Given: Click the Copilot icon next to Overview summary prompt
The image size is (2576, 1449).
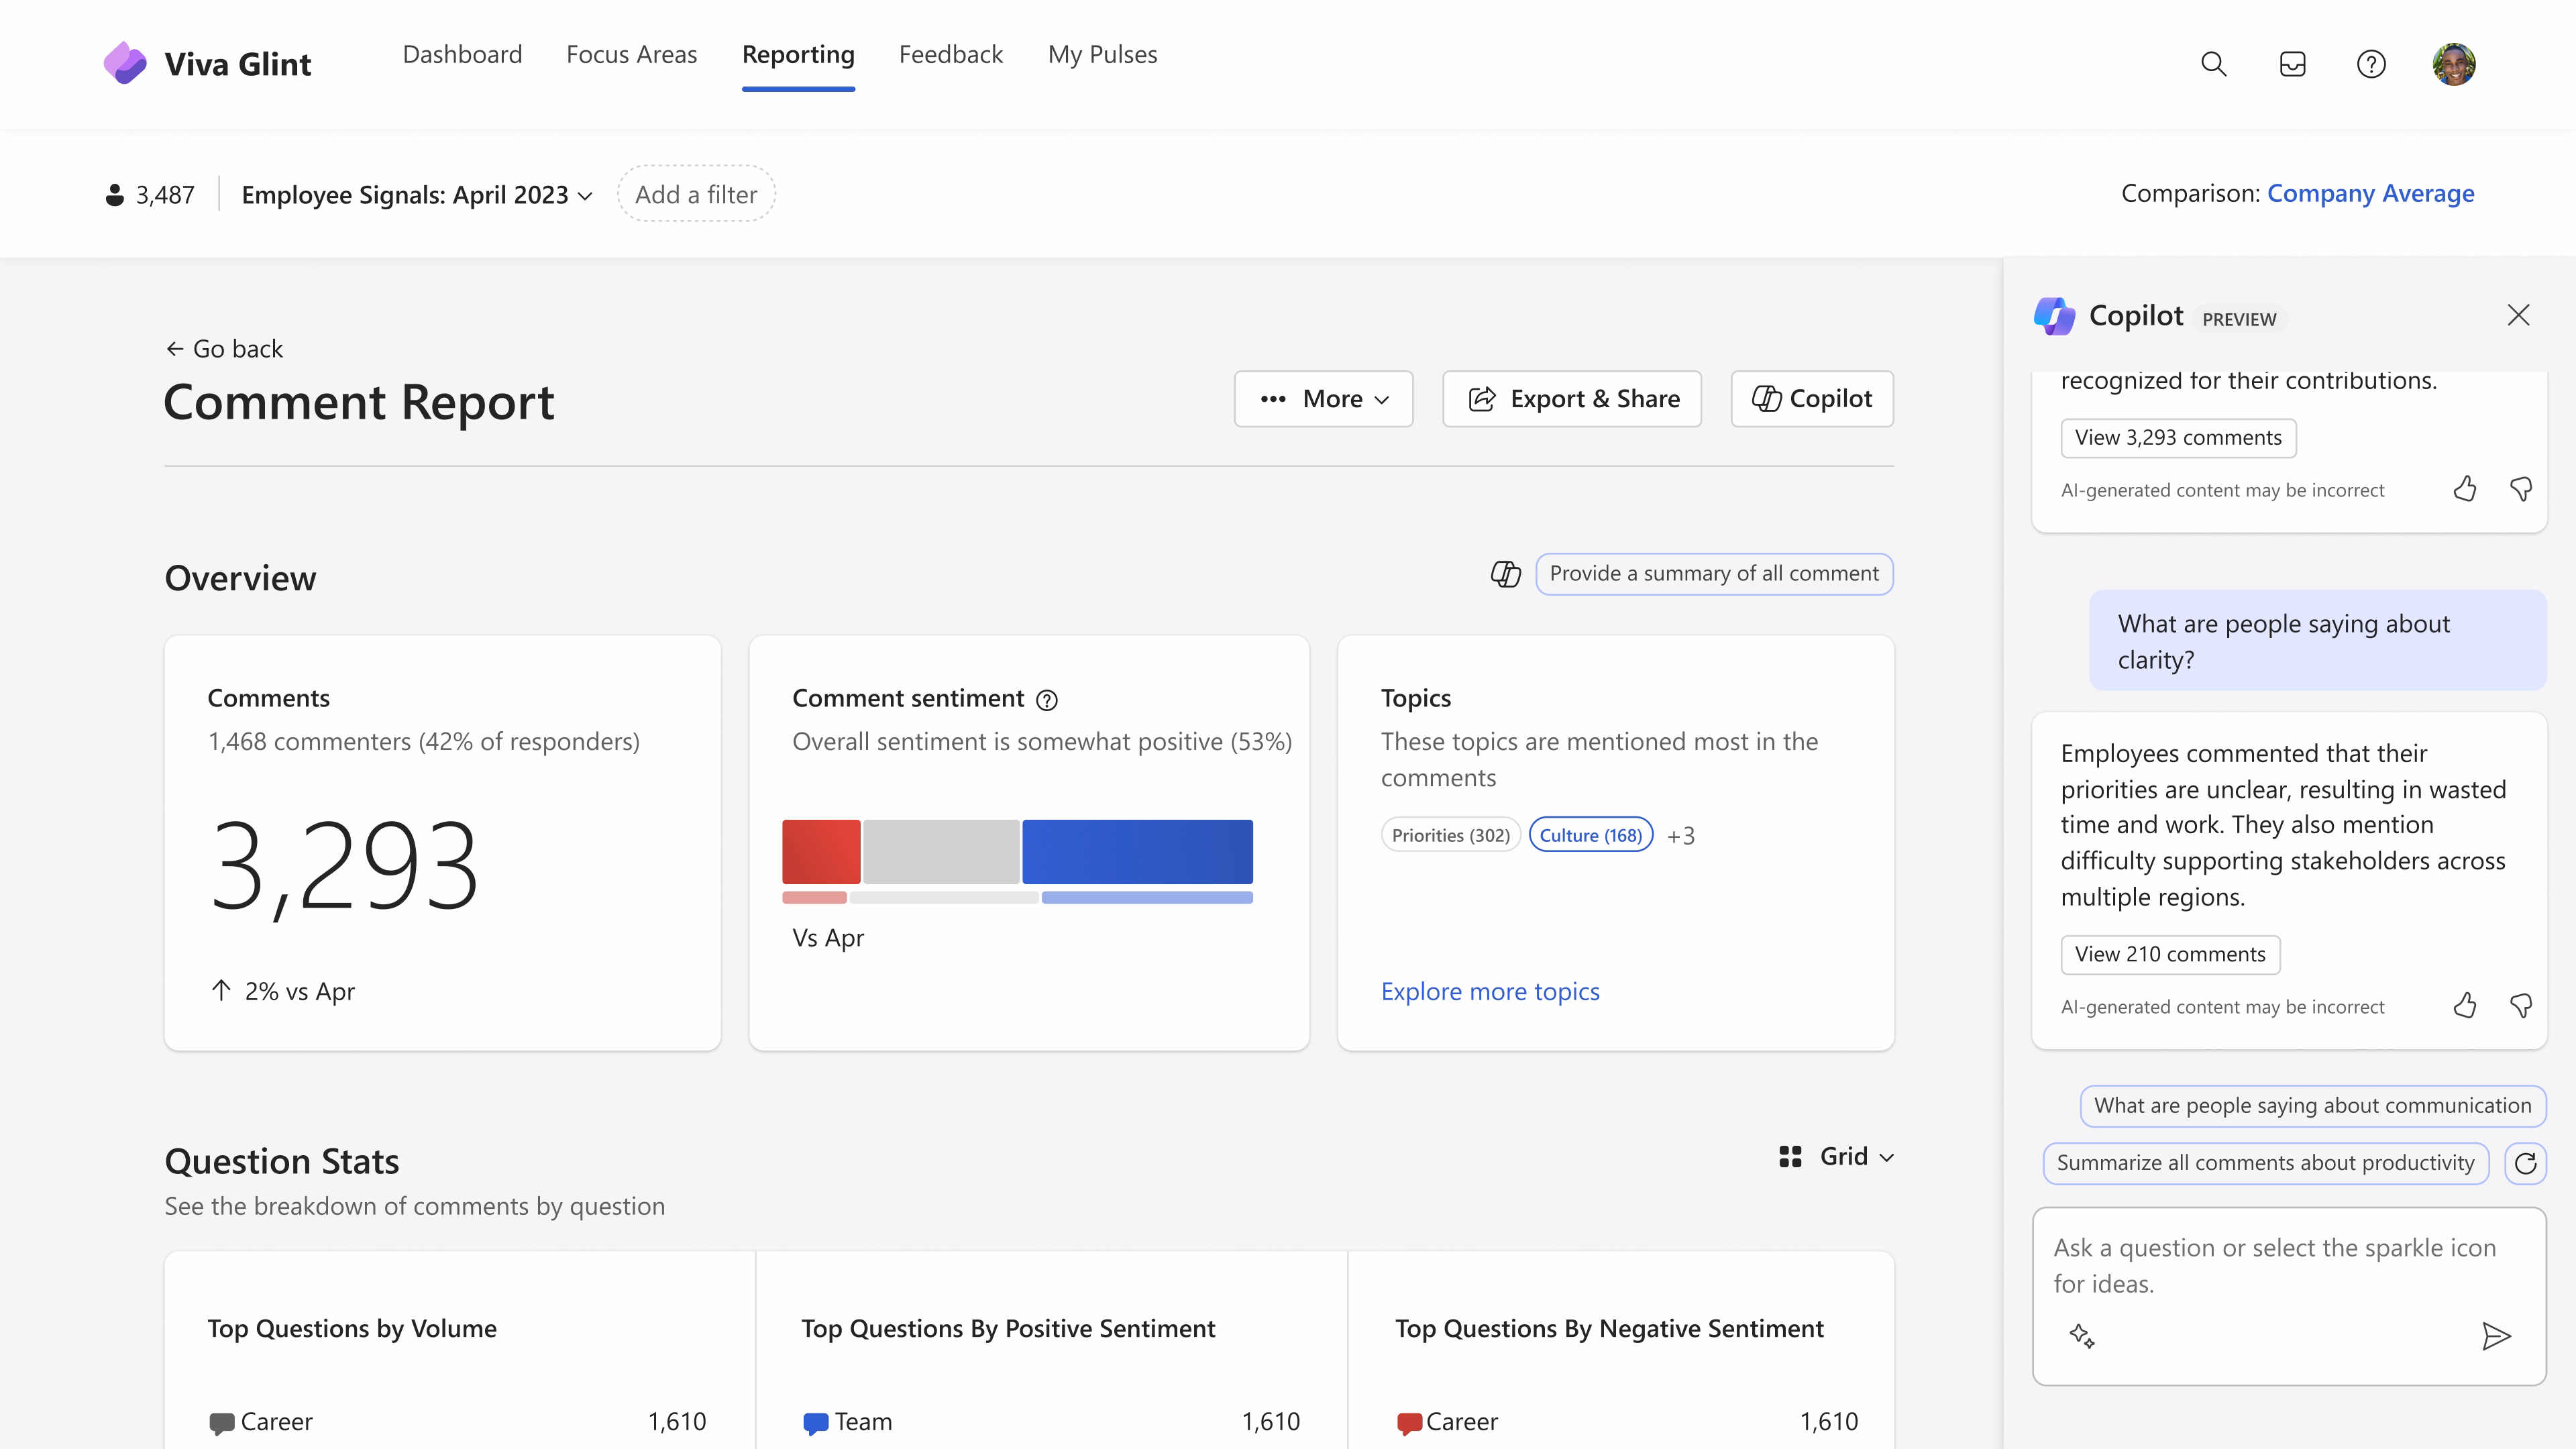Looking at the screenshot, I should [x=1506, y=574].
